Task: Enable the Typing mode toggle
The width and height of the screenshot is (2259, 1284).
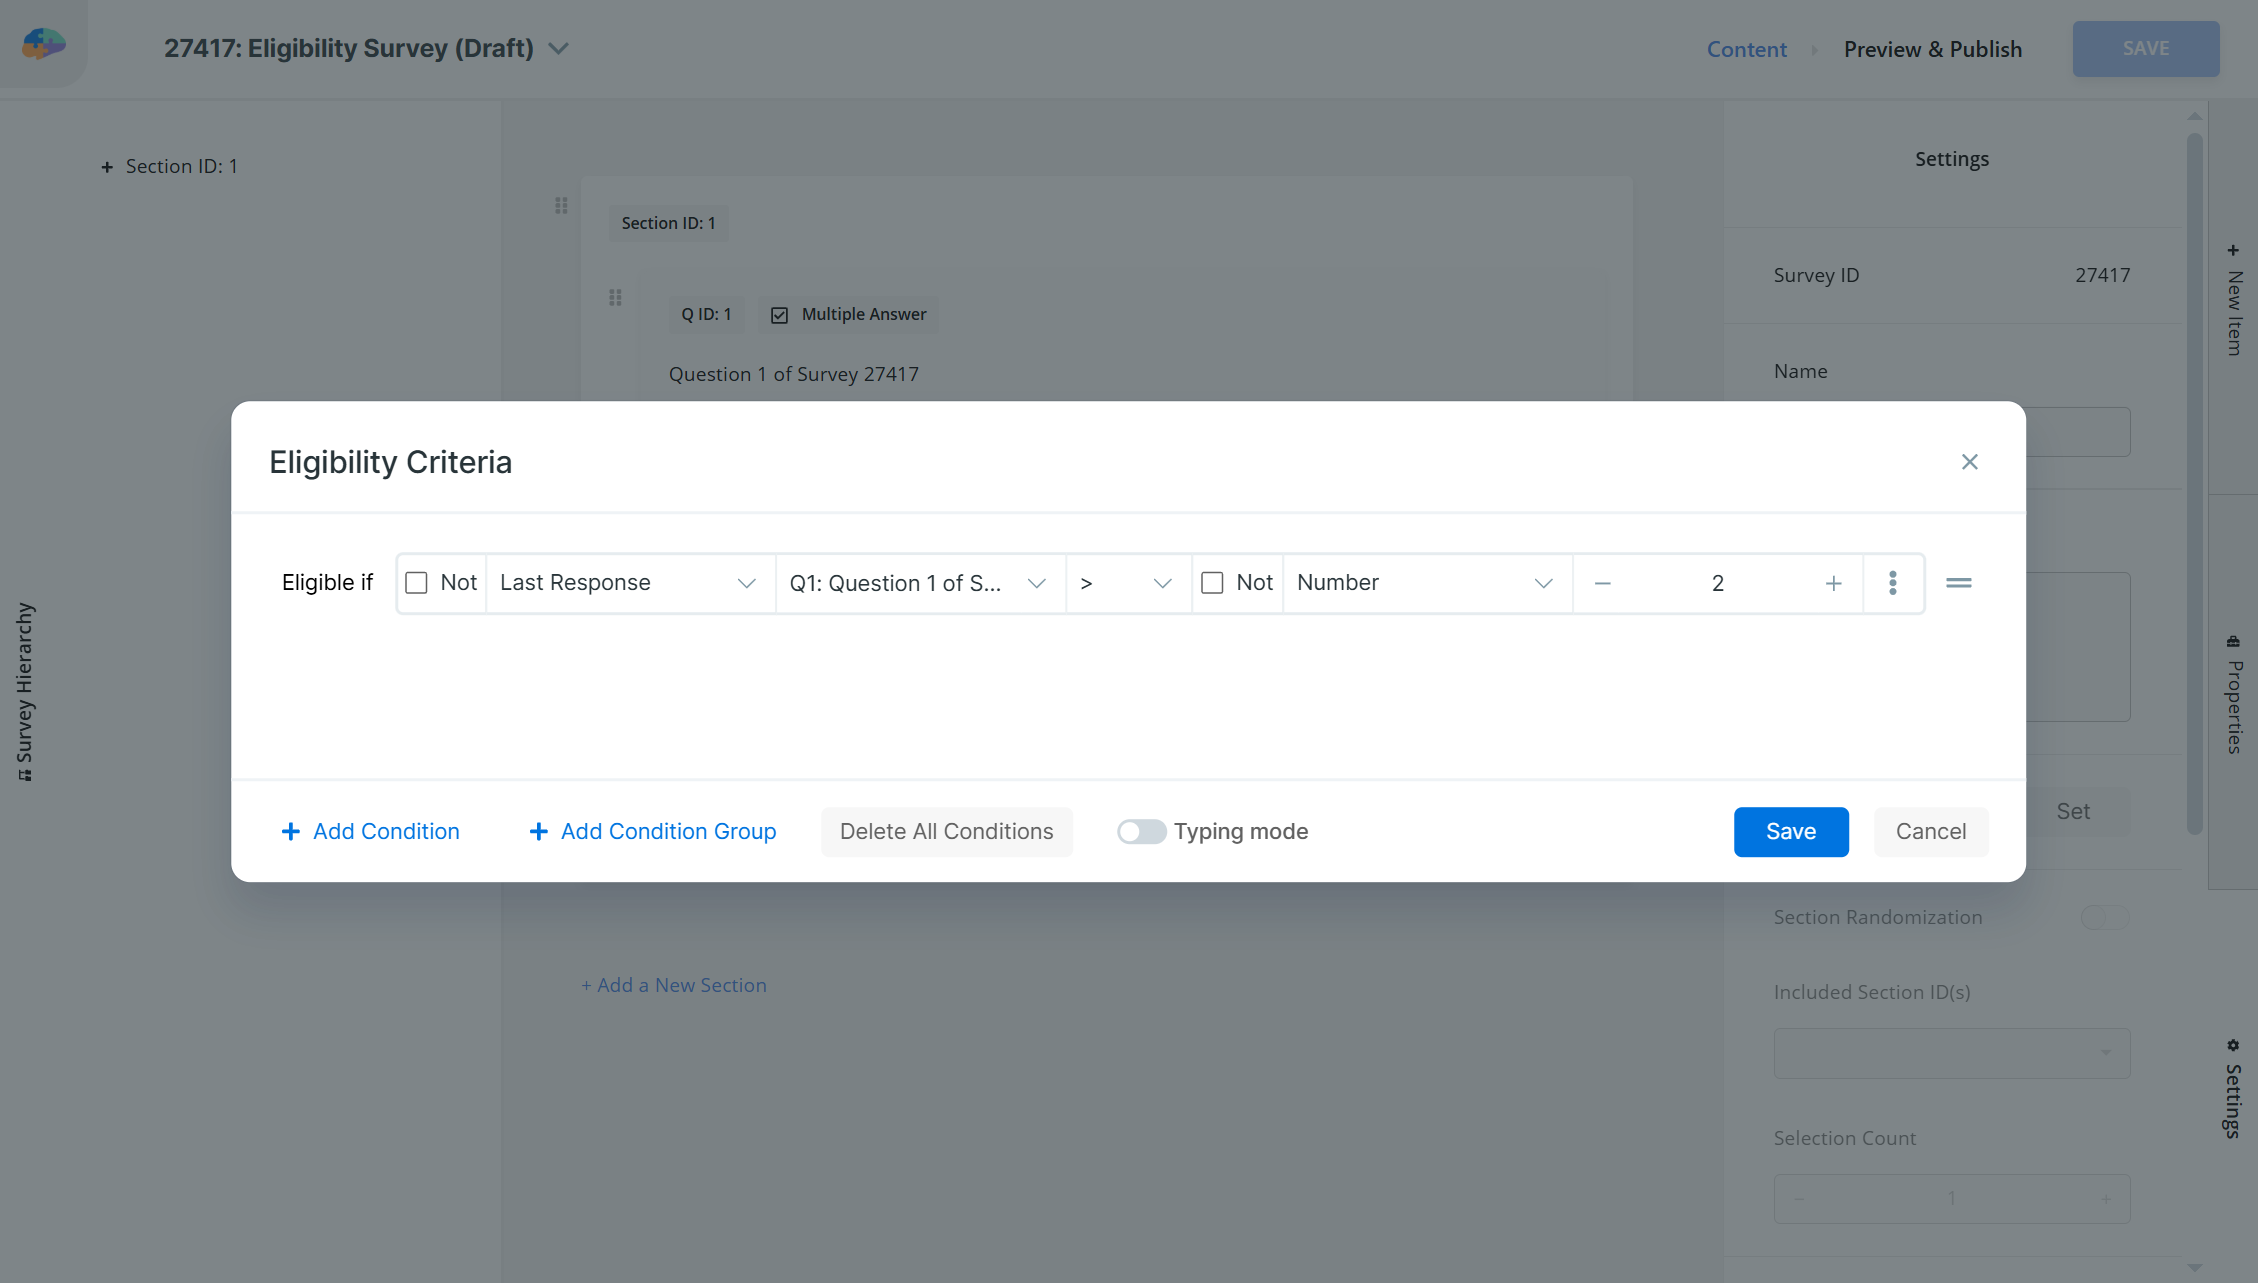Action: pos(1141,832)
